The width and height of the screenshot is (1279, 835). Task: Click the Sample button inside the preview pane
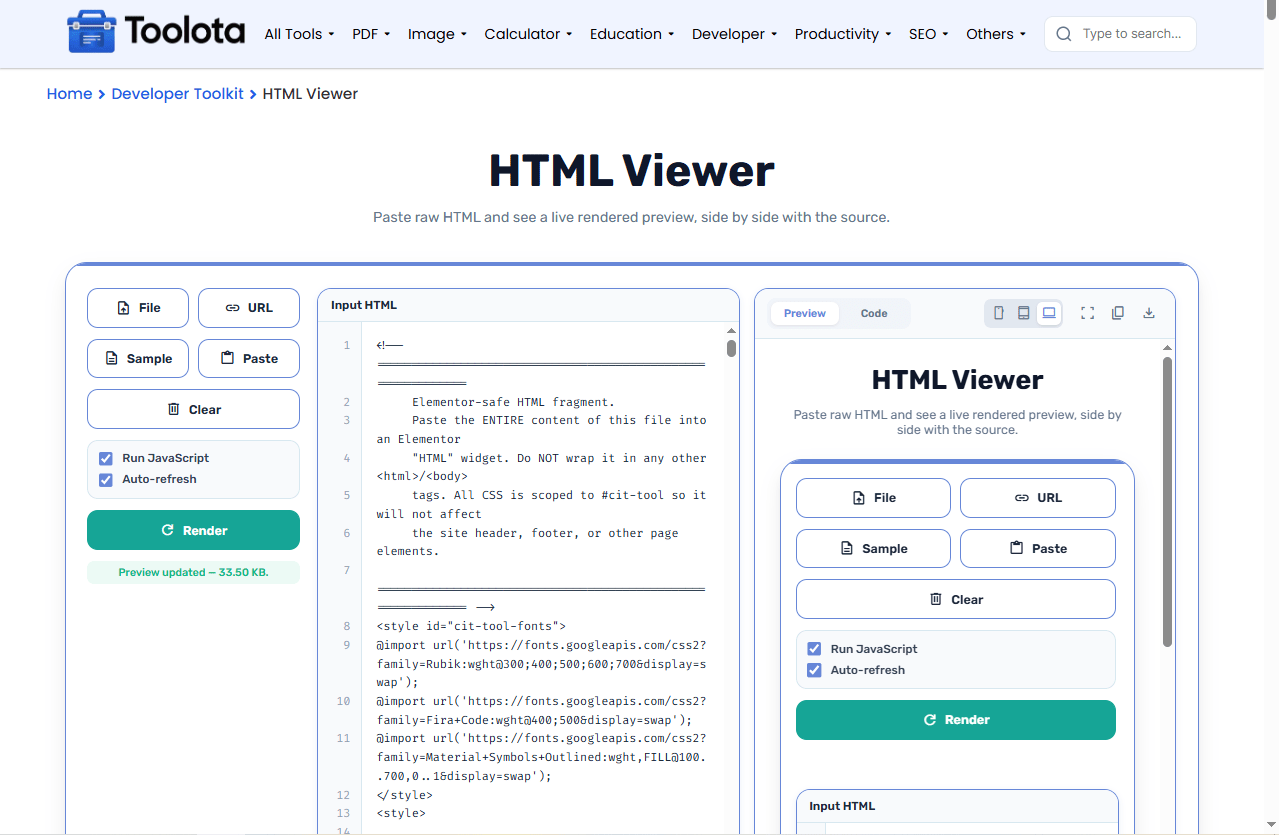(x=873, y=549)
